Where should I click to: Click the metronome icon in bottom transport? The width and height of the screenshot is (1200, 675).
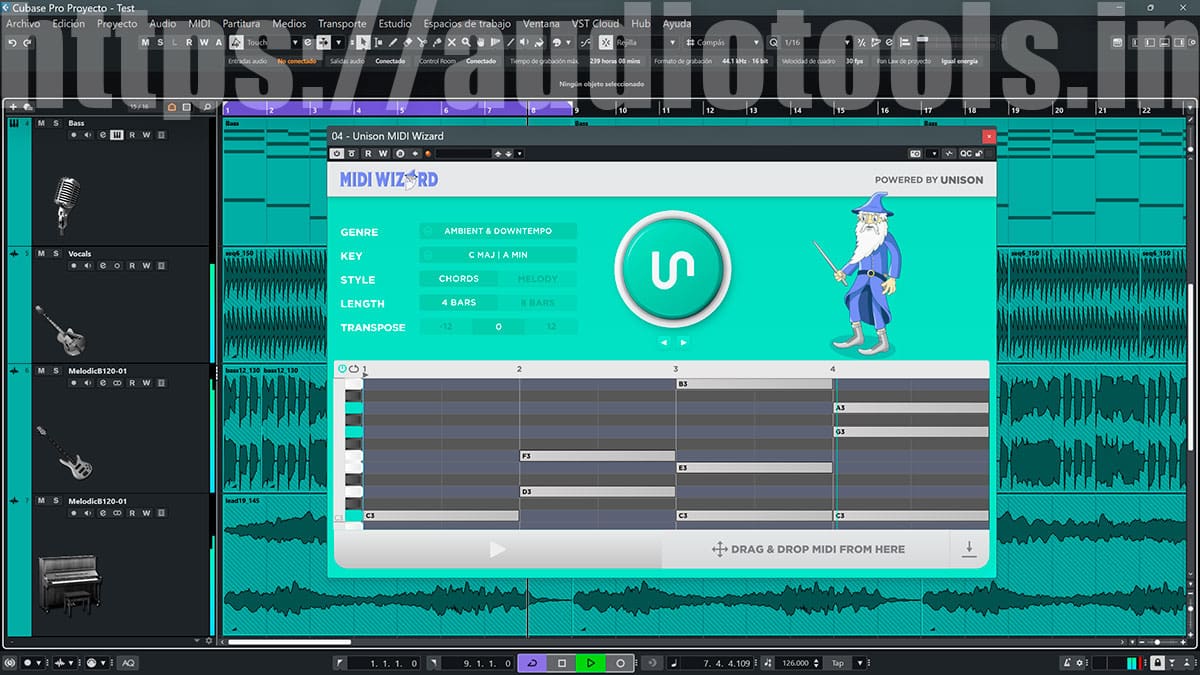pos(1069,663)
